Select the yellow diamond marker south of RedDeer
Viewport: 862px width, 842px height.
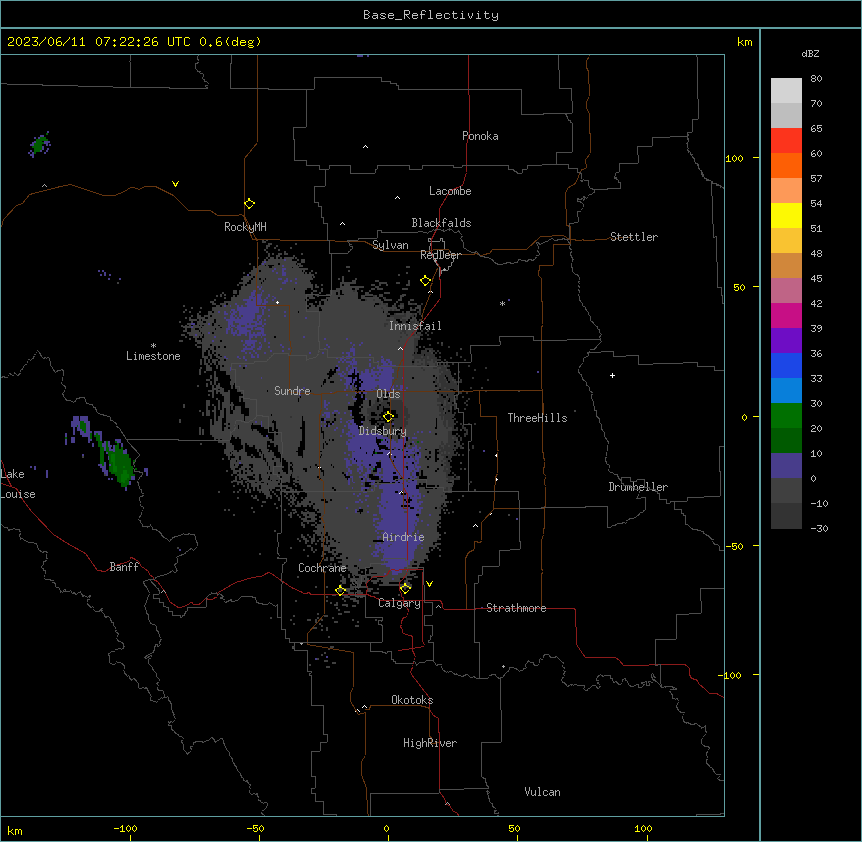point(426,281)
